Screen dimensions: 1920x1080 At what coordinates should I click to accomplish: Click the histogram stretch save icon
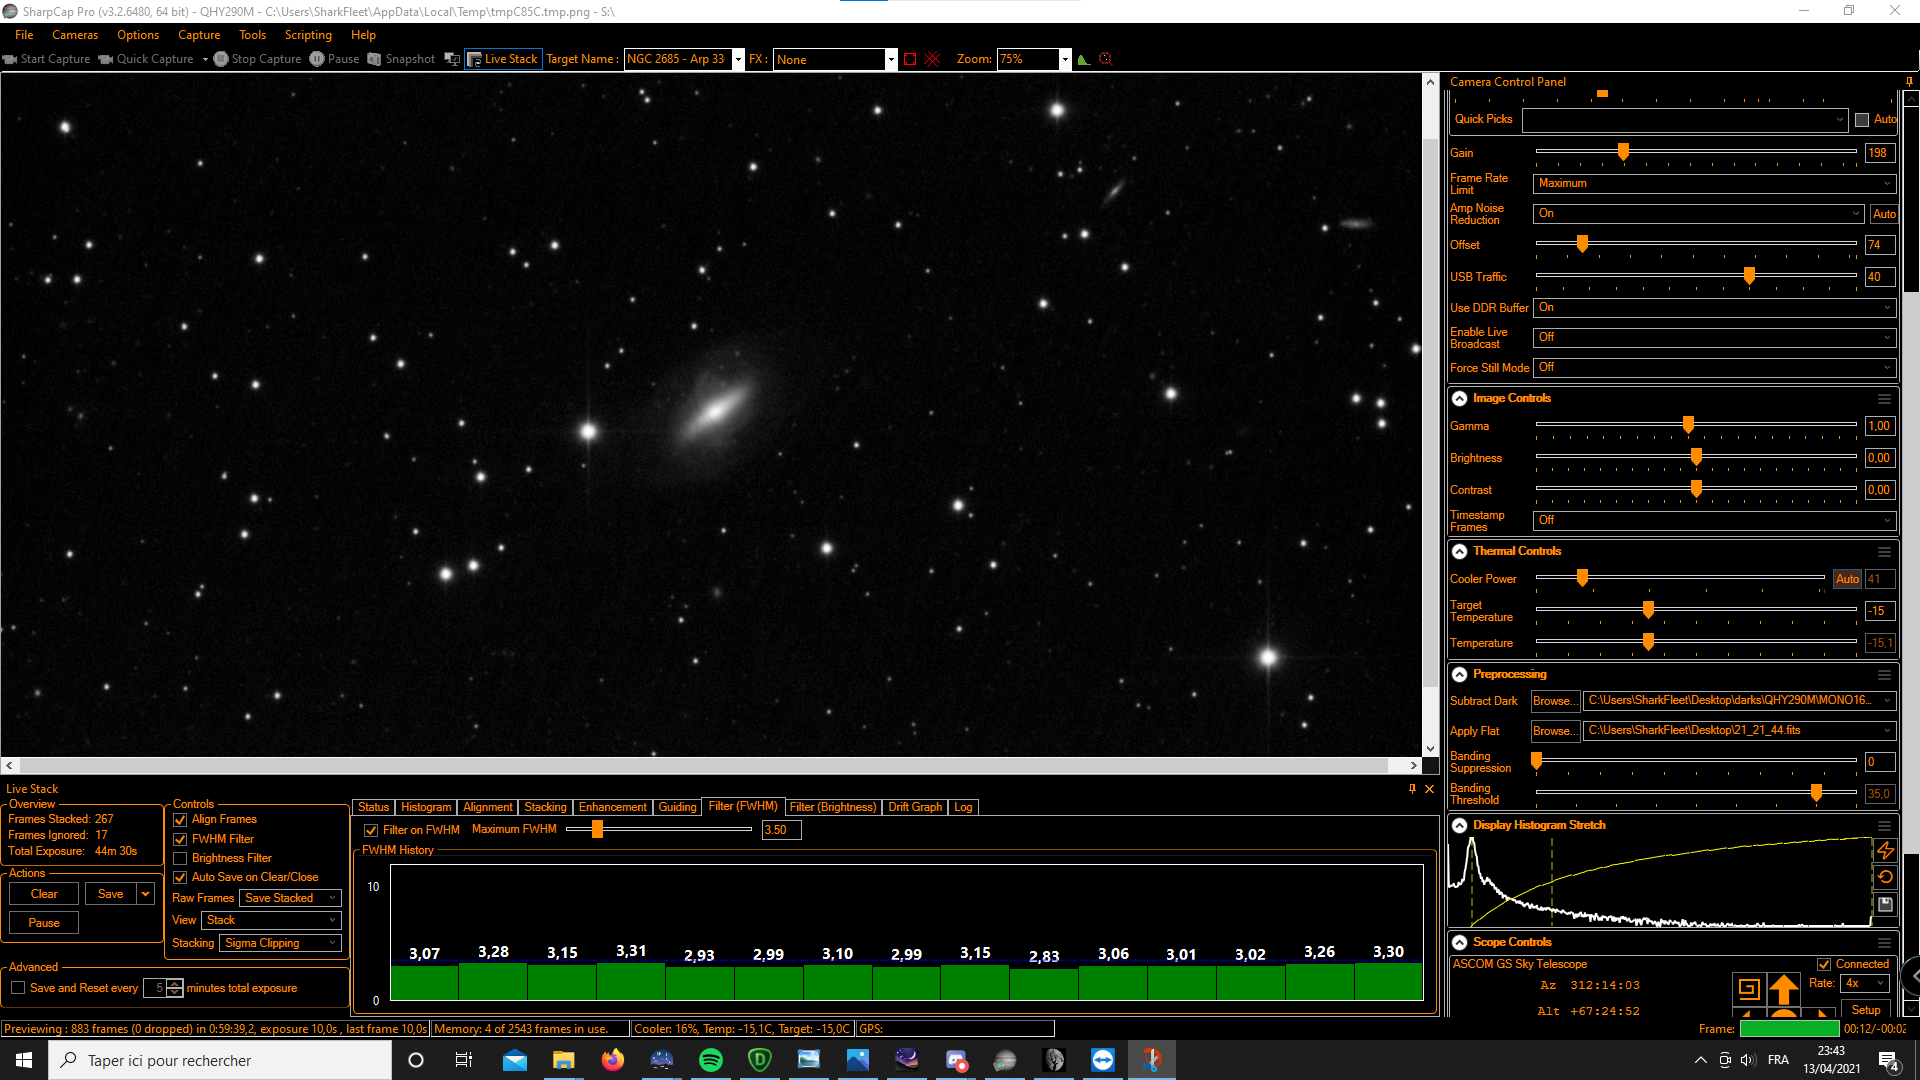(x=1885, y=904)
